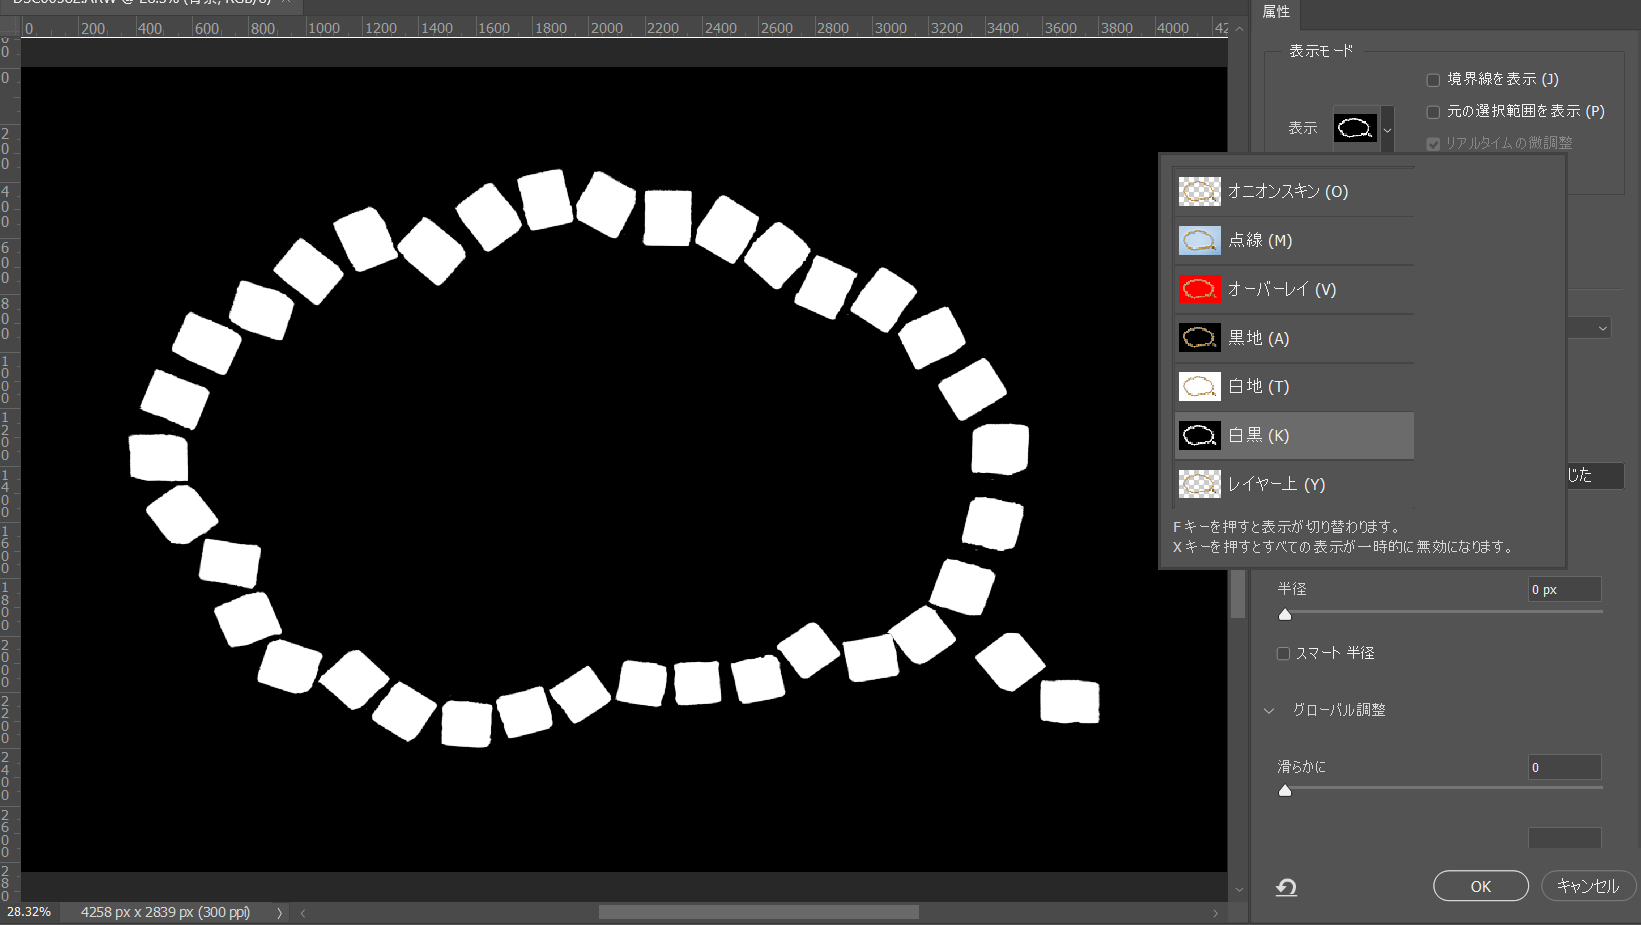Select On Black (黒地) view mode
The width and height of the screenshot is (1641, 925).
click(x=1294, y=338)
